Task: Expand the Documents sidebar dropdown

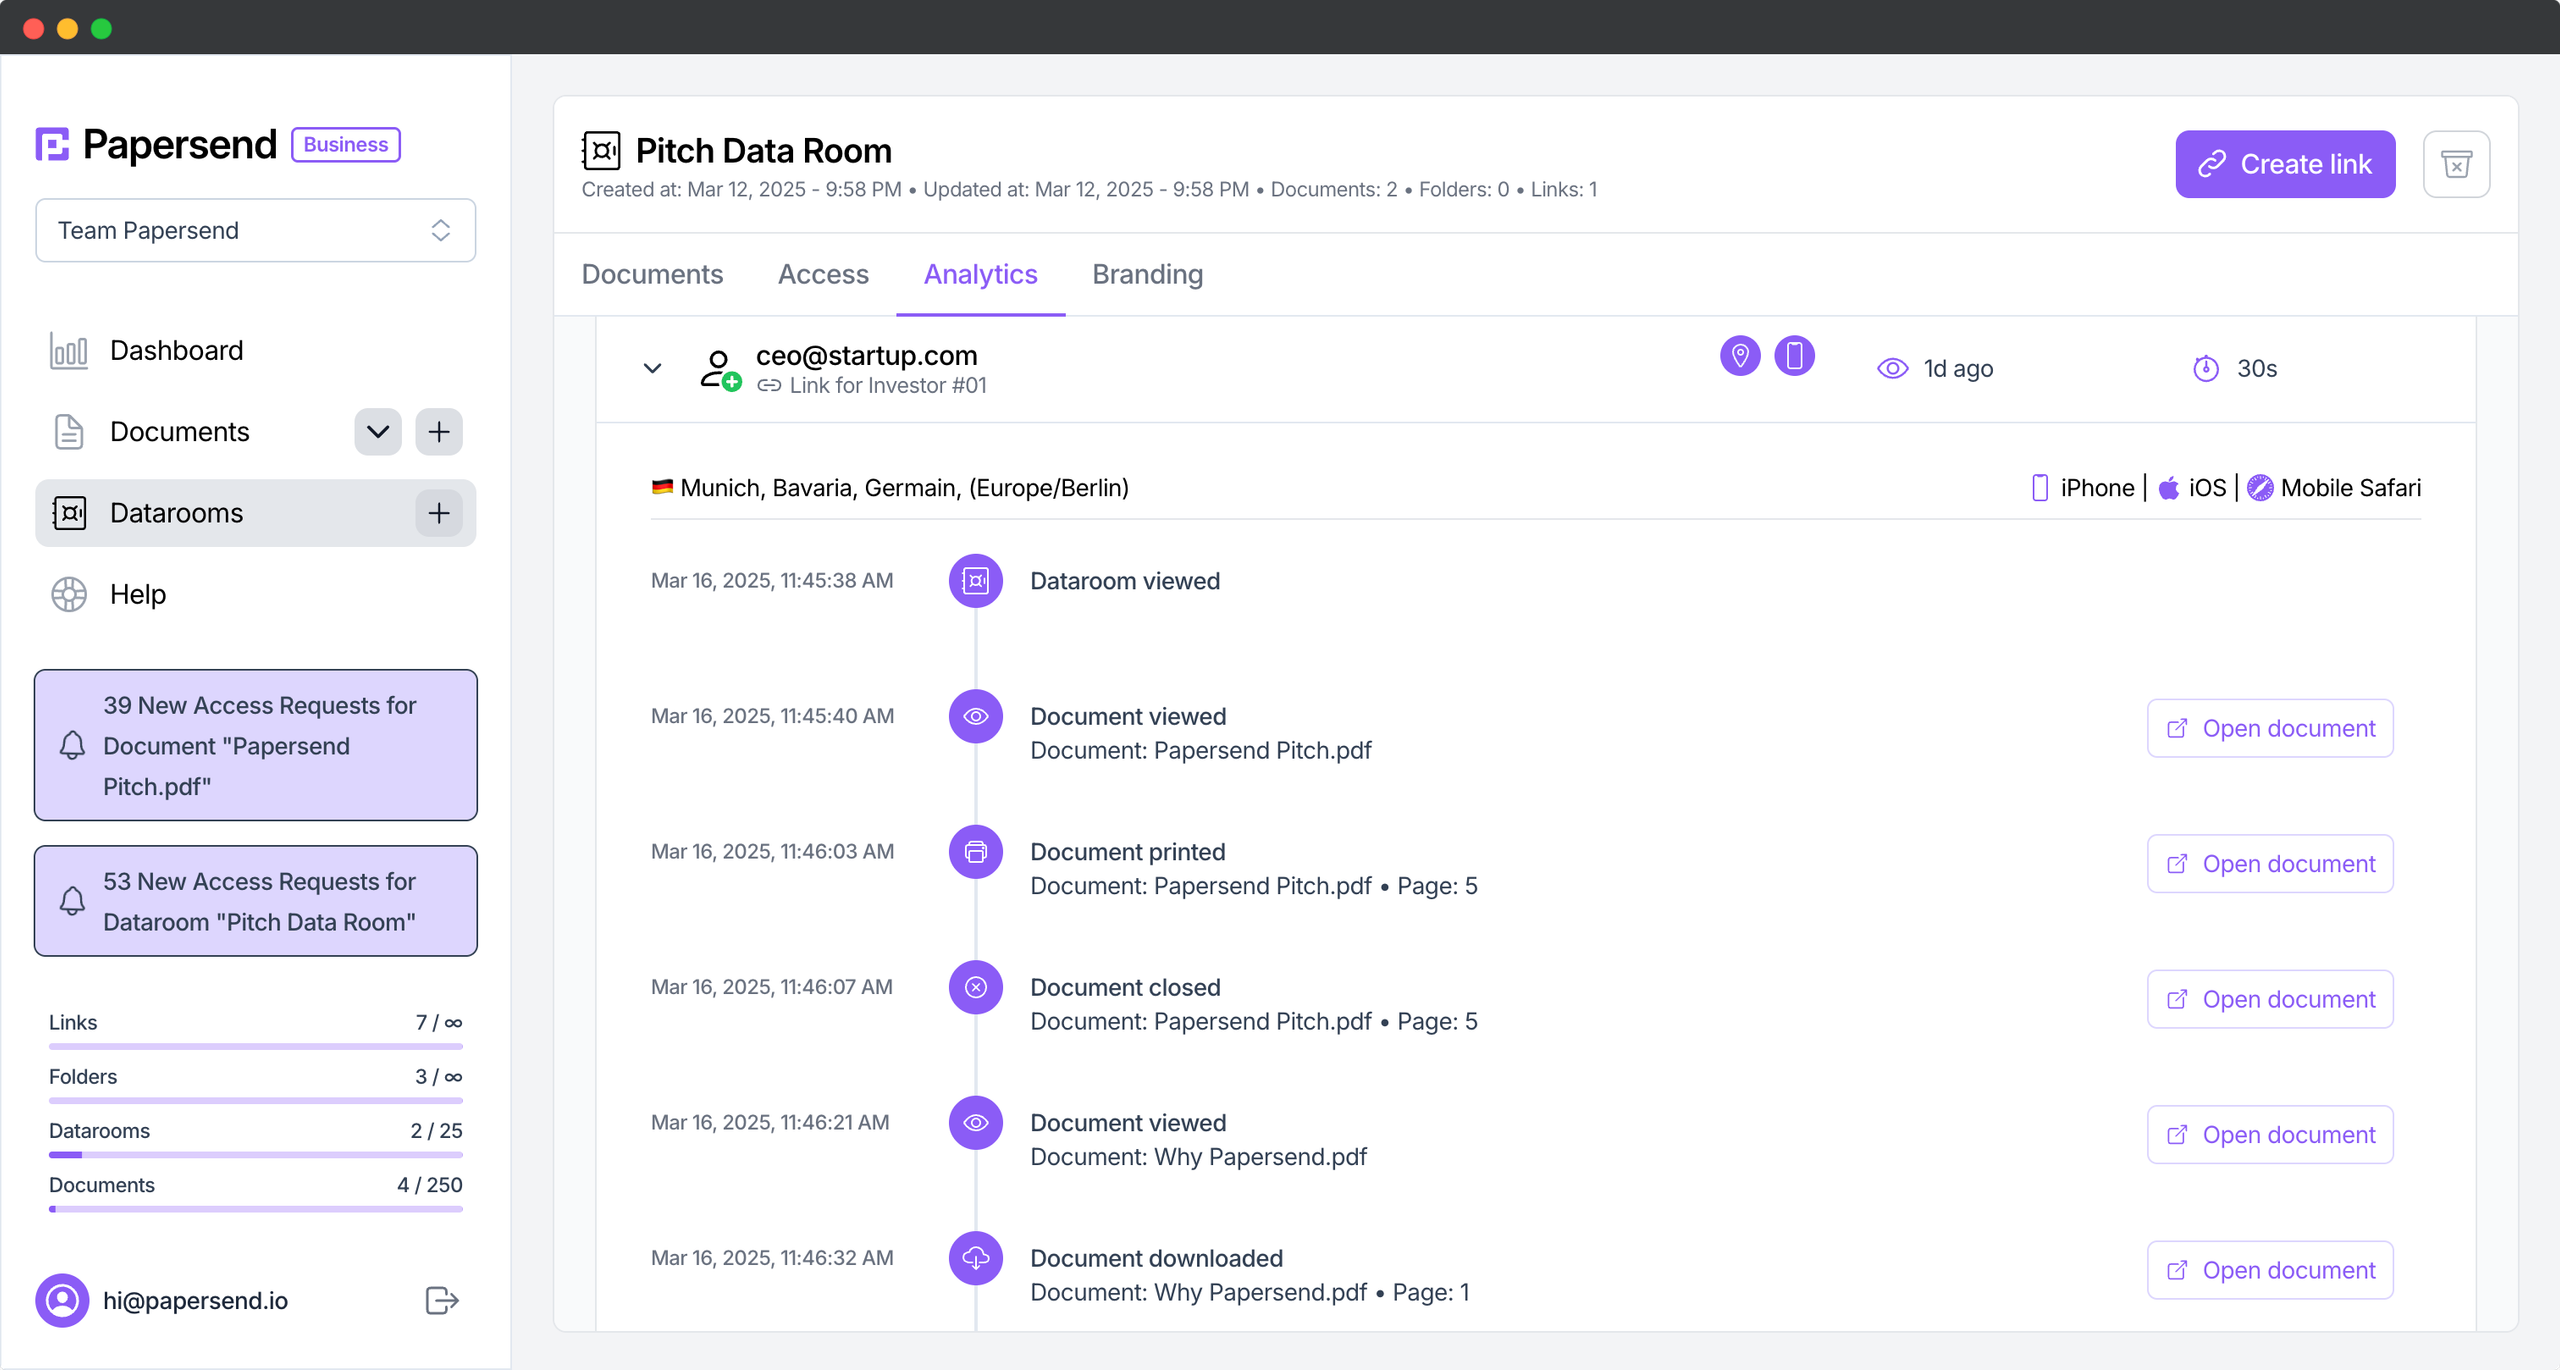Action: [377, 431]
